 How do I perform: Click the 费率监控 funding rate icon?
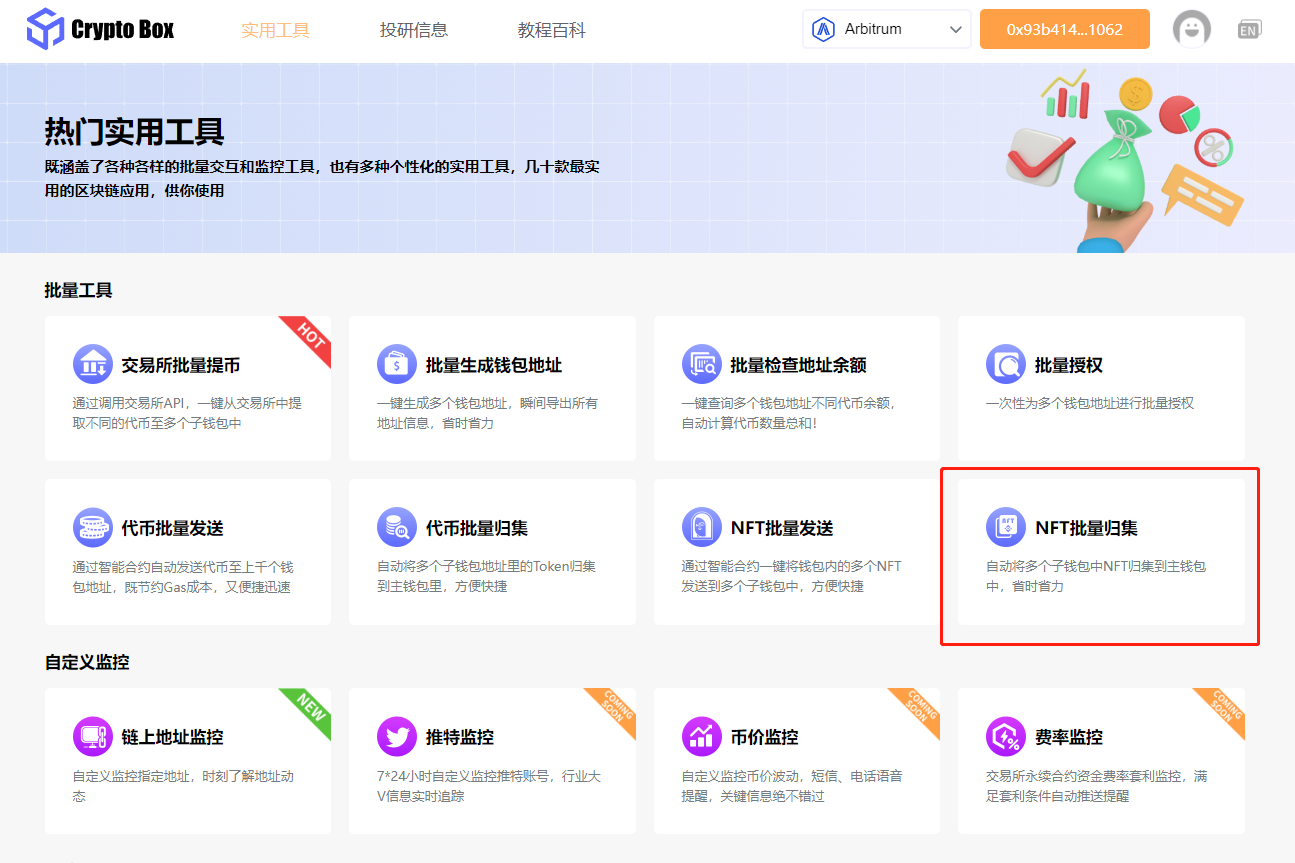[1005, 736]
